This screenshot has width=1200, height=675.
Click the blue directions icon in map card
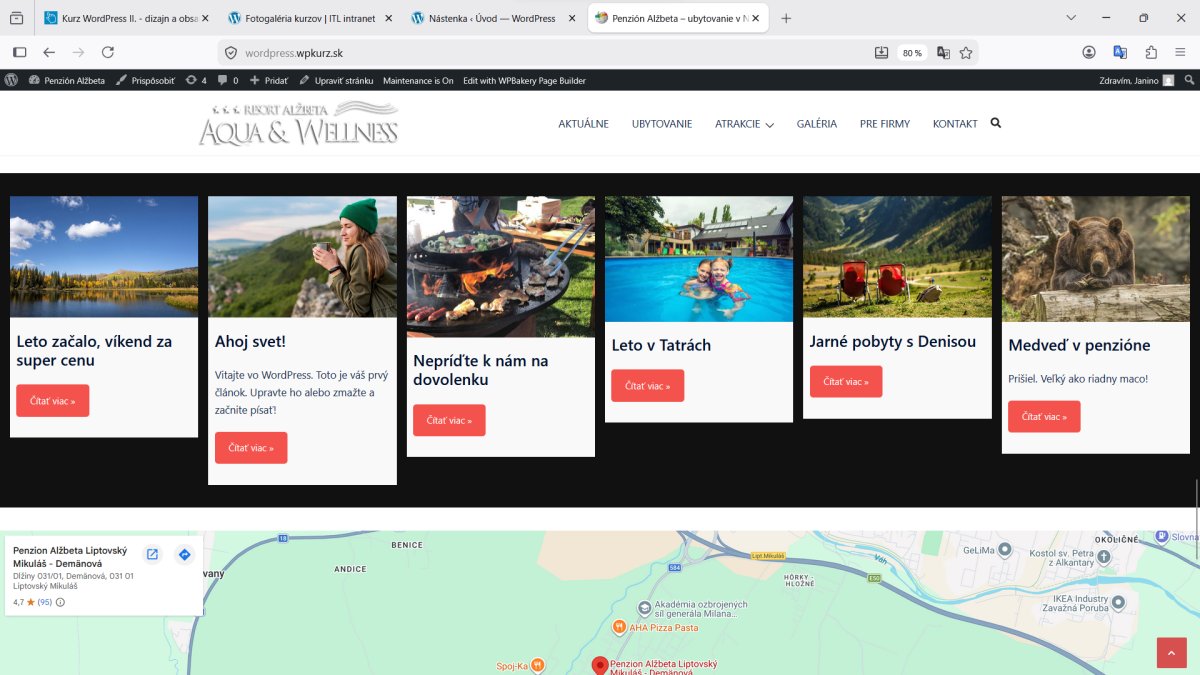pyautogui.click(x=184, y=554)
